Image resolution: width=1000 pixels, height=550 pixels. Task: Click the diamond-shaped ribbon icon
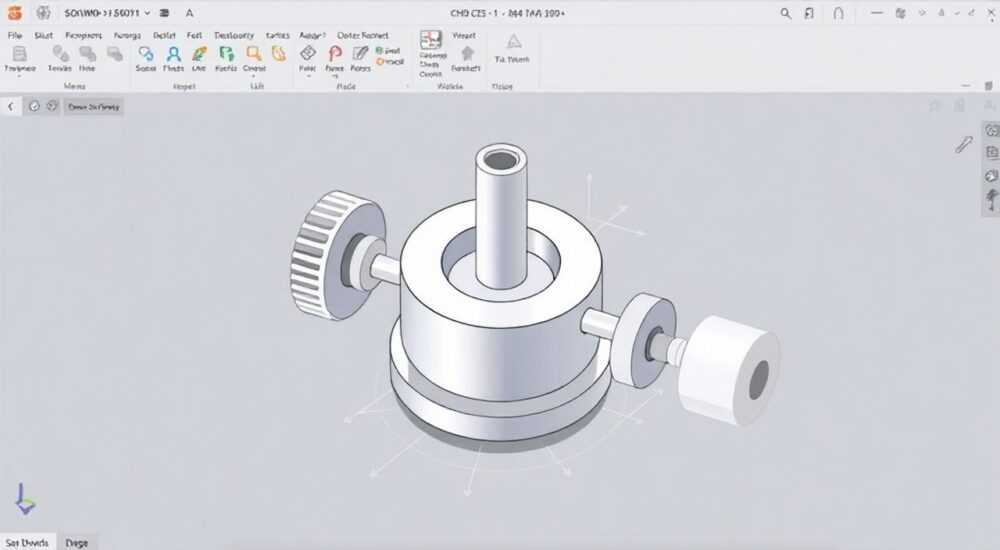coord(308,53)
